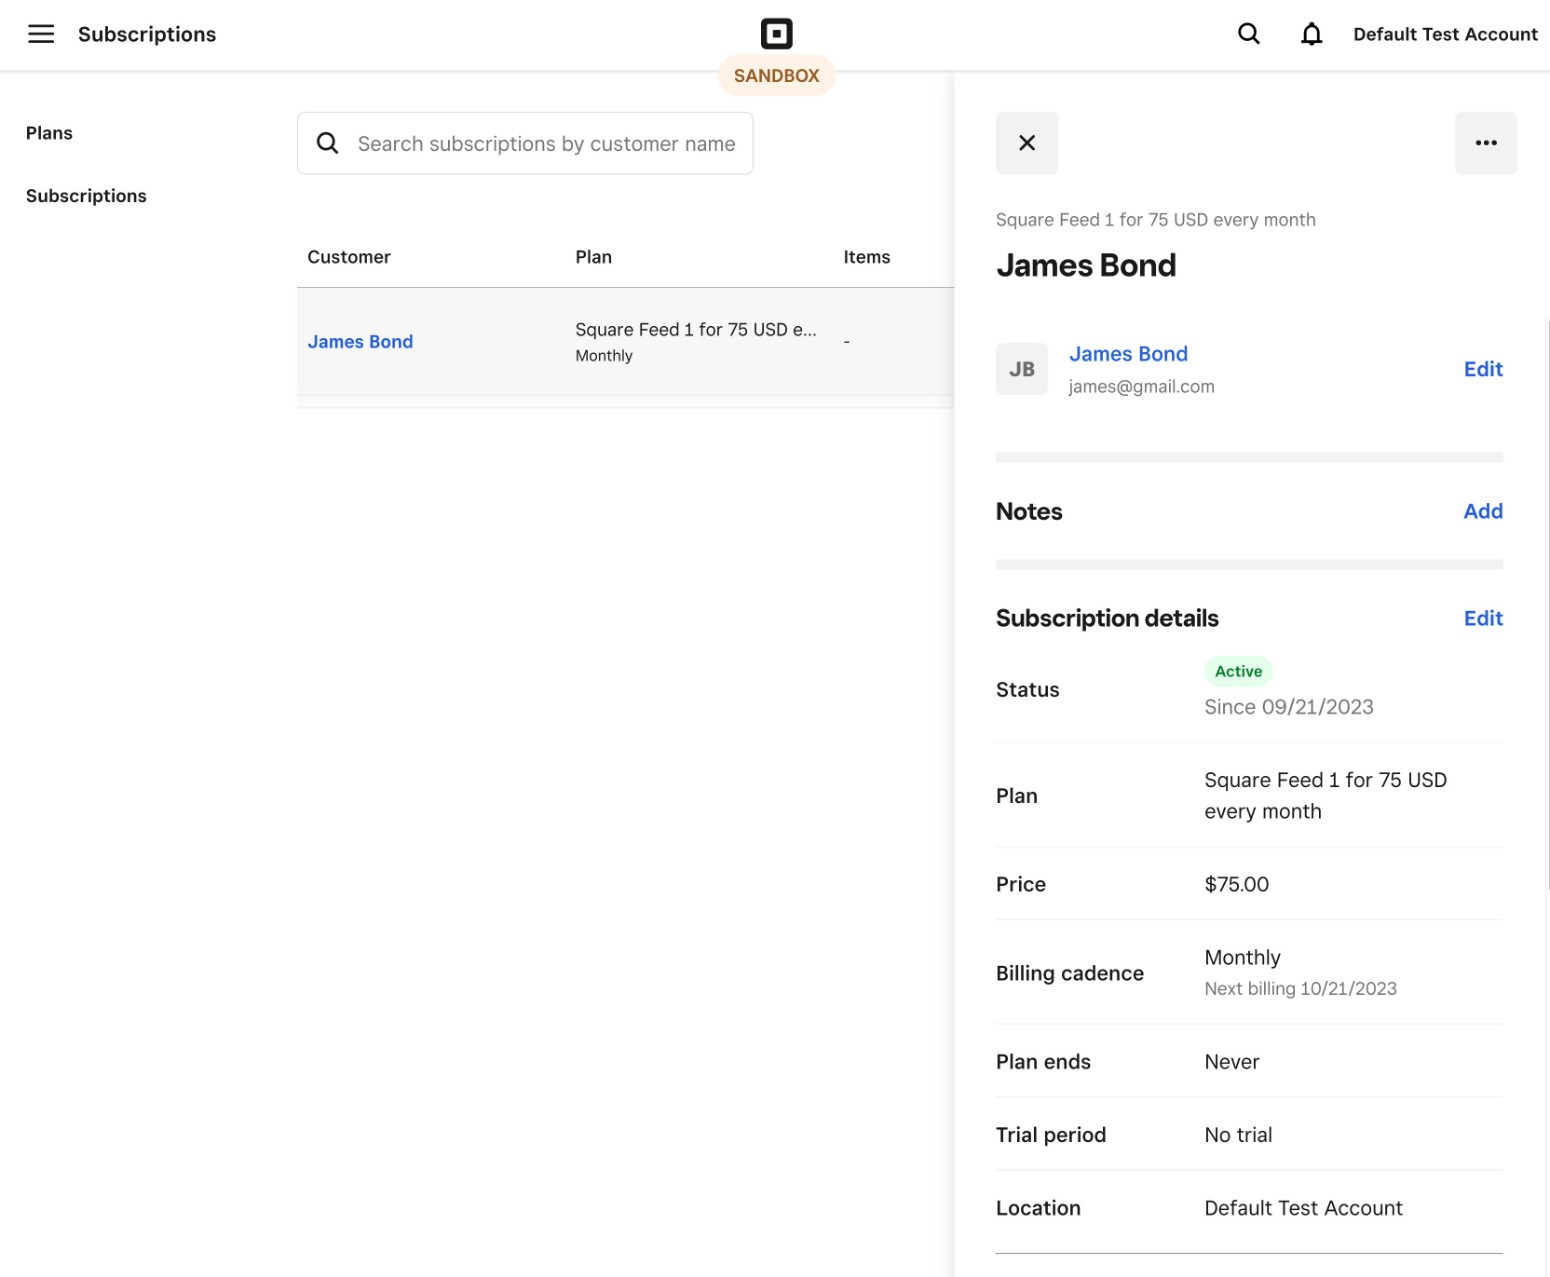The height and width of the screenshot is (1277, 1550).
Task: Click the search field magnifier icon
Action: [x=327, y=143]
